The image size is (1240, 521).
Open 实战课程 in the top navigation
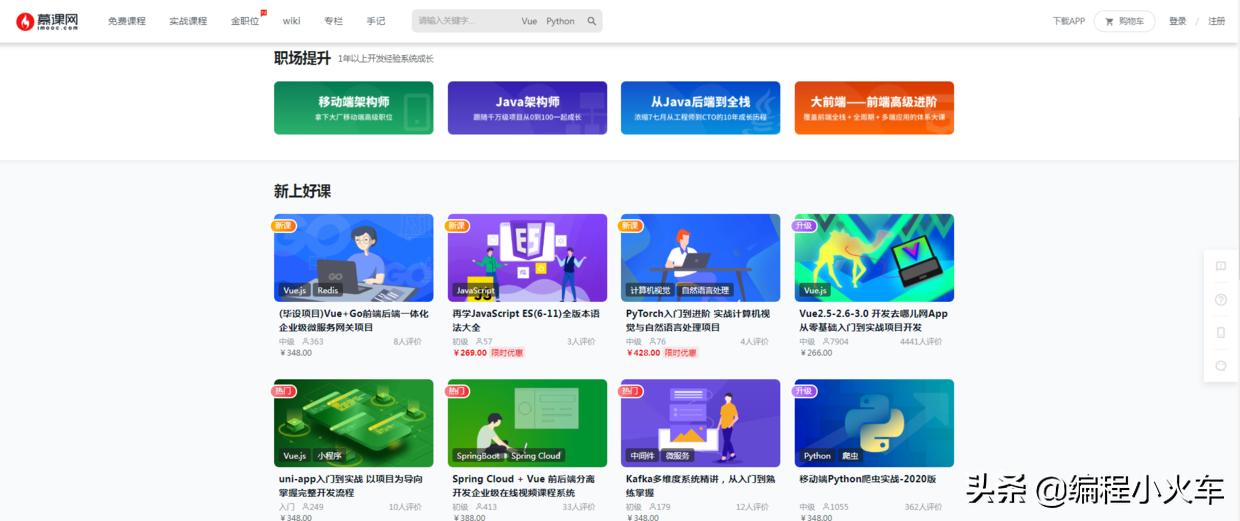pos(188,21)
